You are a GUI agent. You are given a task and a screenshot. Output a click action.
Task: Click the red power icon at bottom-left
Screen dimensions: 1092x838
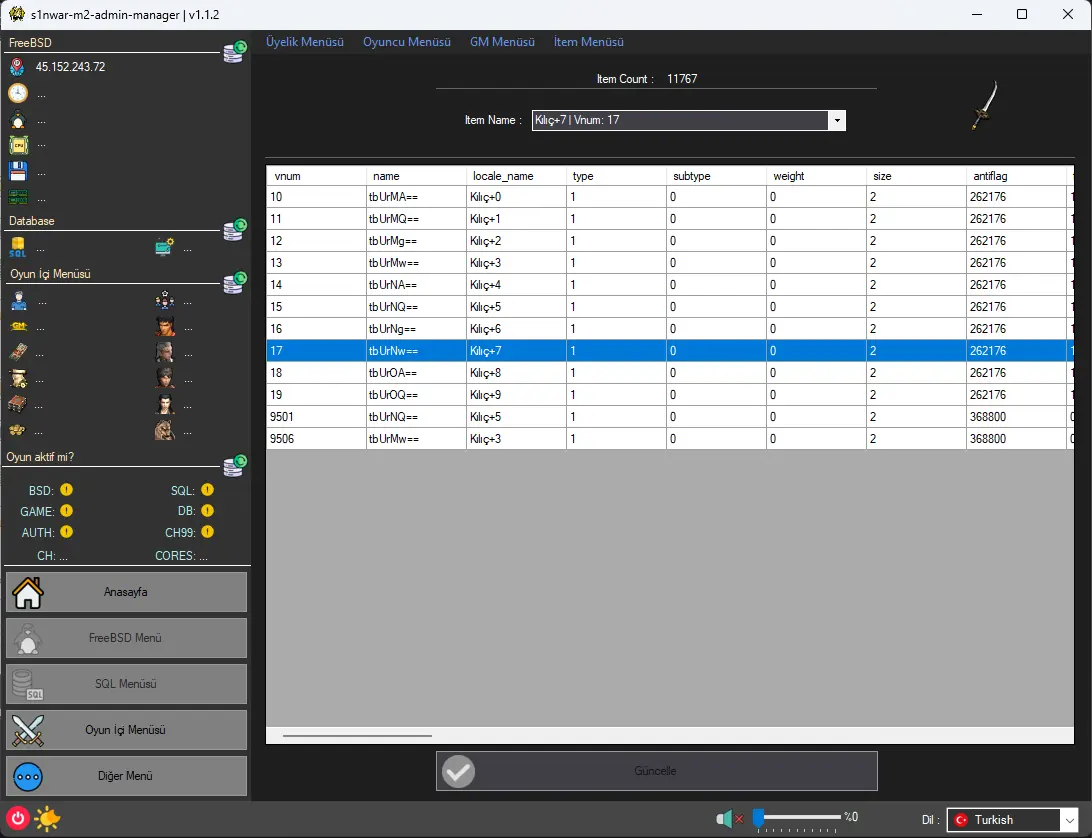pyautogui.click(x=17, y=818)
